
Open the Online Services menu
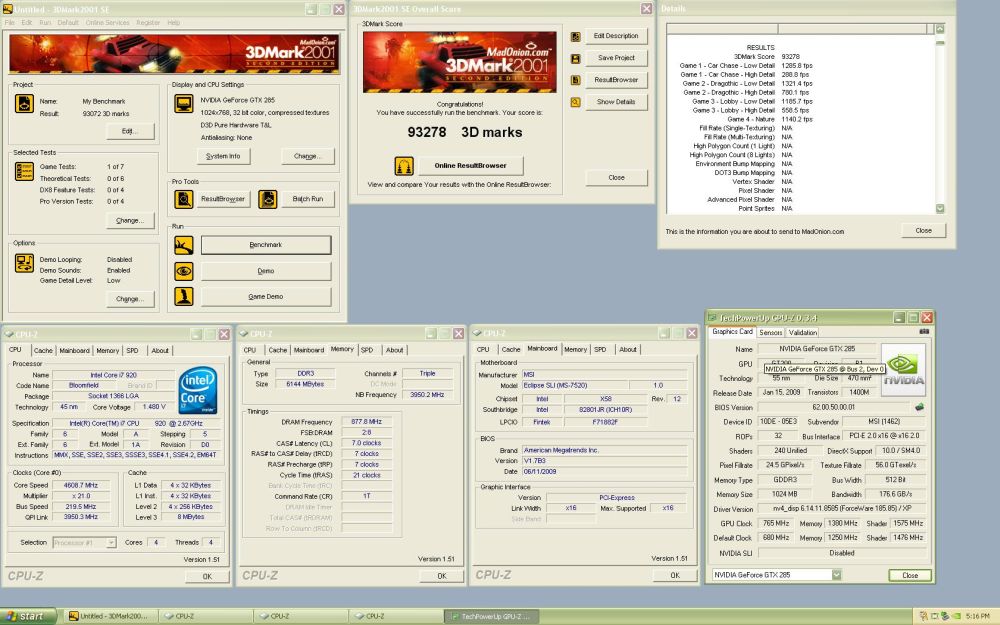coord(107,22)
